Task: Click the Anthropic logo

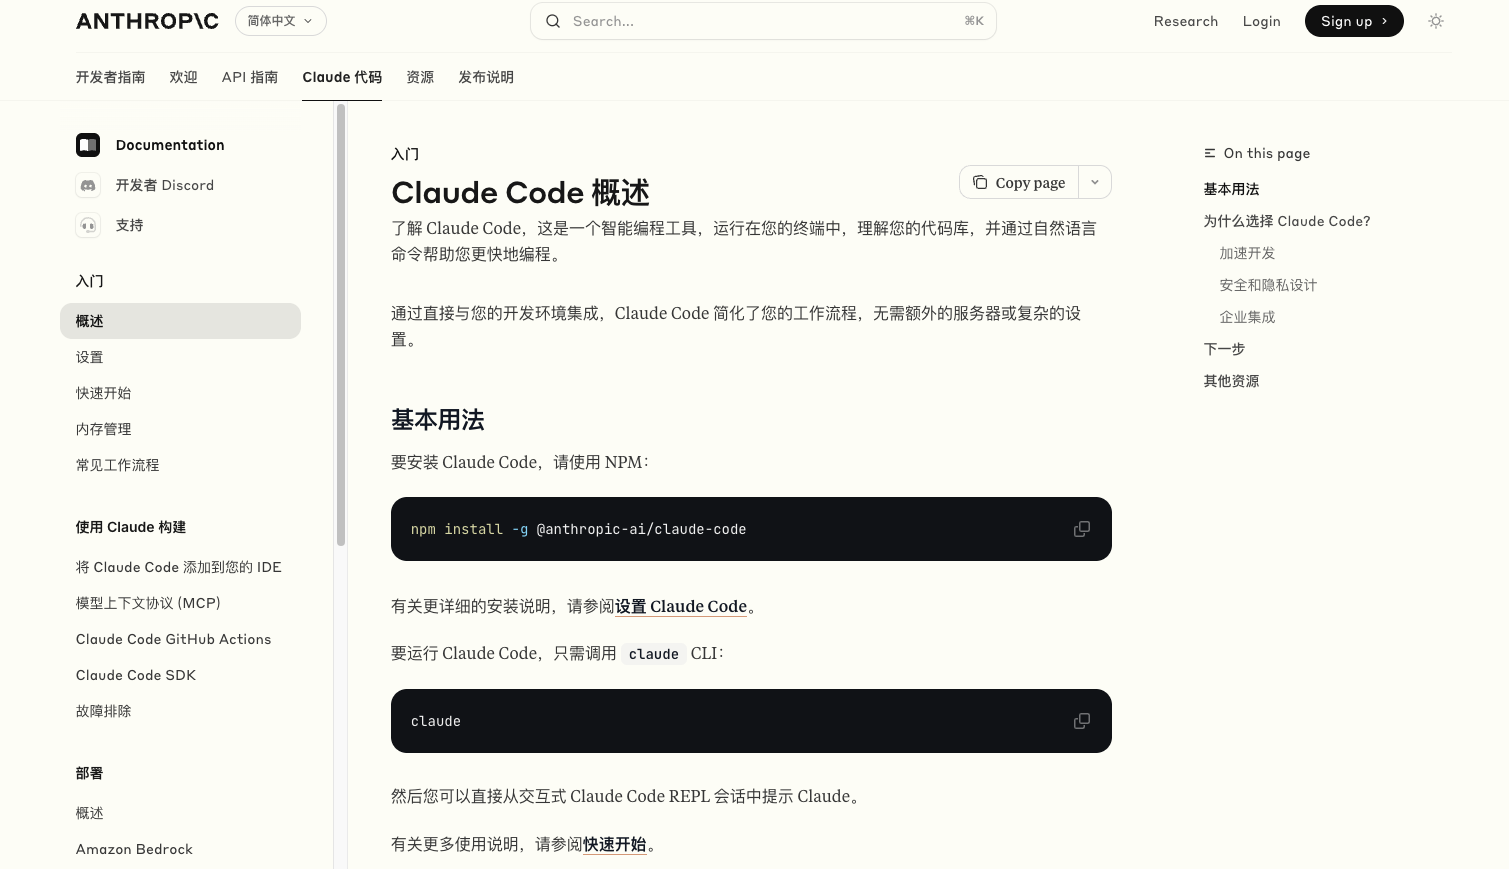Action: tap(147, 21)
